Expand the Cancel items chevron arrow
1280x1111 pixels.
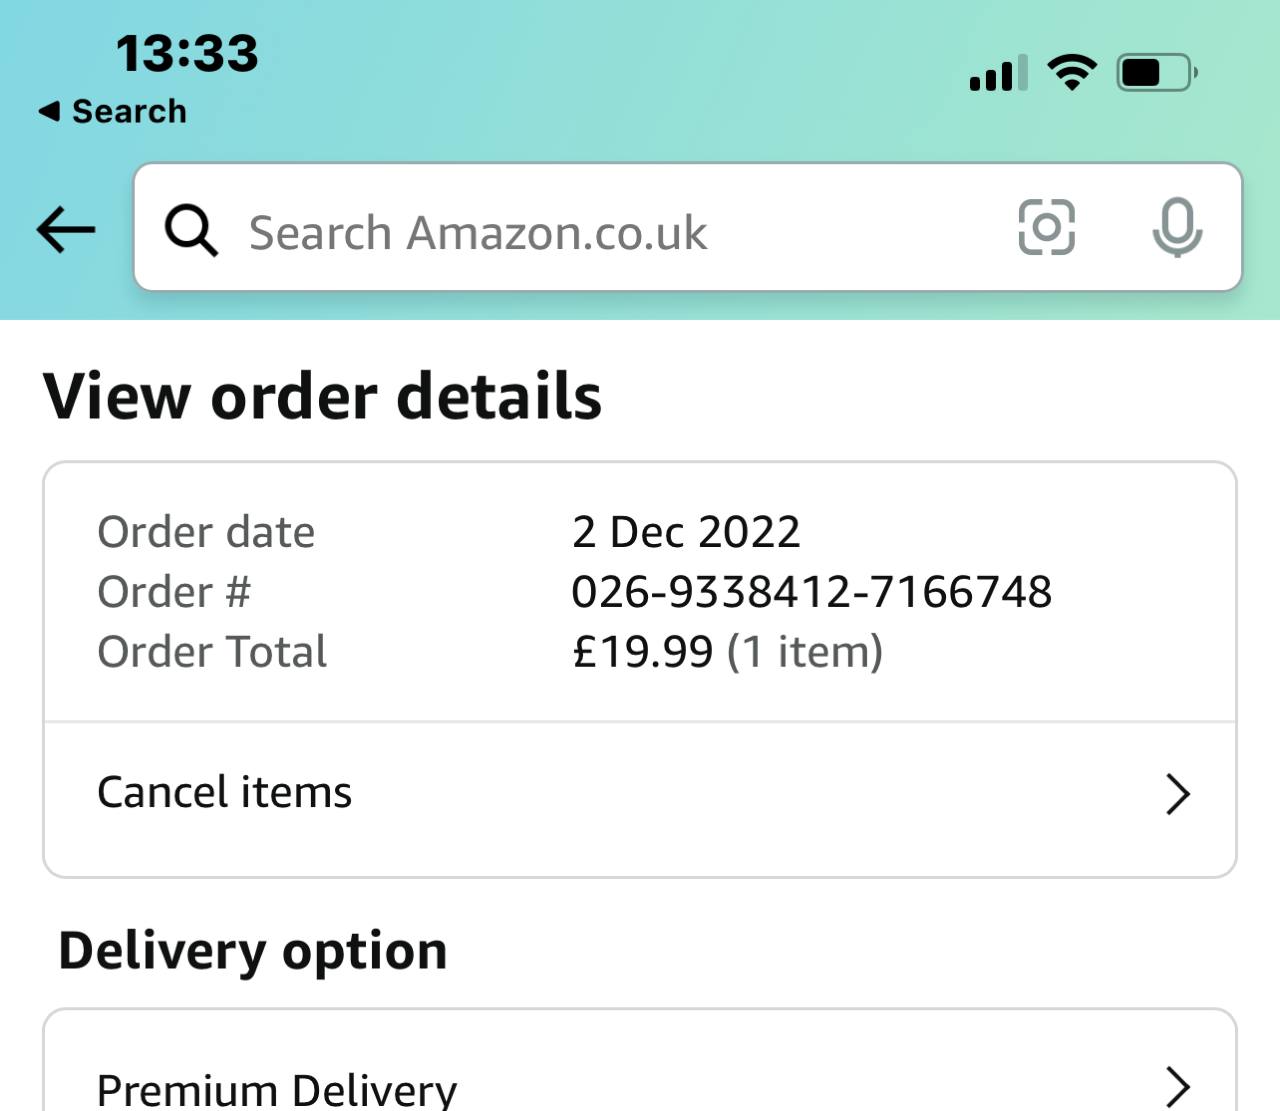point(1178,795)
